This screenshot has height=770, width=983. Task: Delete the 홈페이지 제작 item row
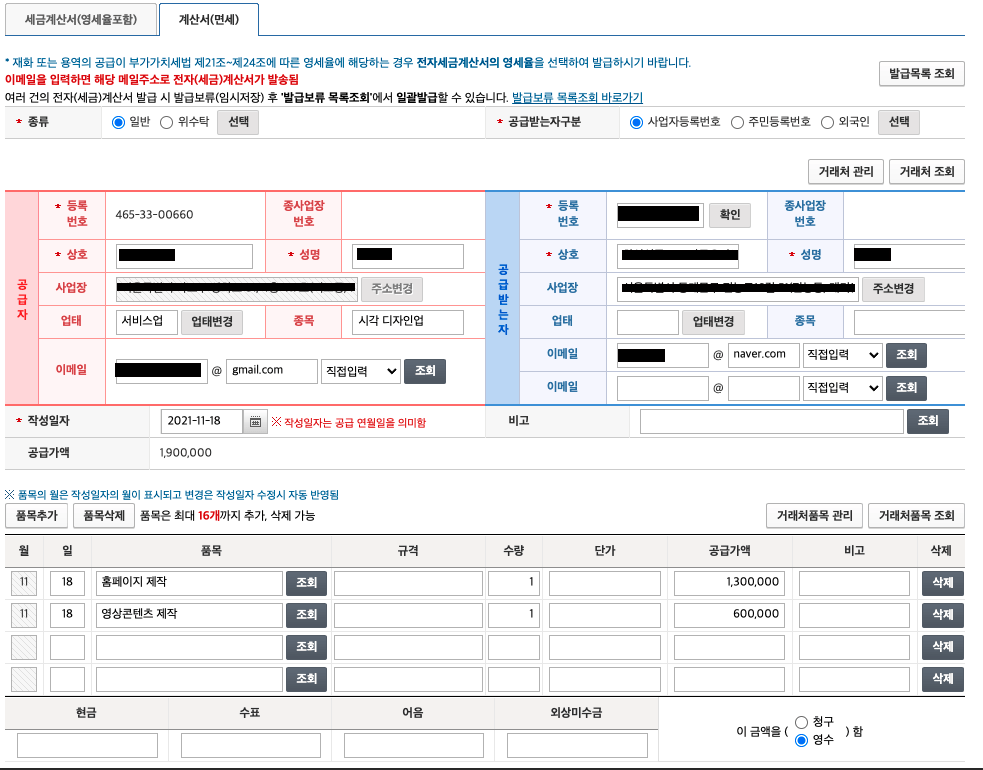pos(942,583)
